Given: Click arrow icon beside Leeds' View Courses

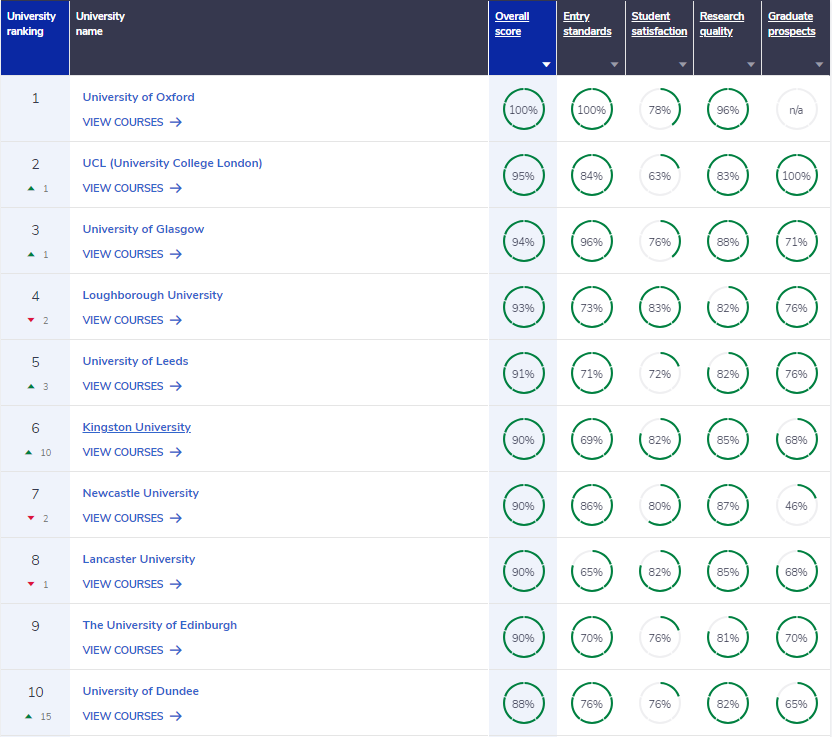Looking at the screenshot, I should coord(176,386).
